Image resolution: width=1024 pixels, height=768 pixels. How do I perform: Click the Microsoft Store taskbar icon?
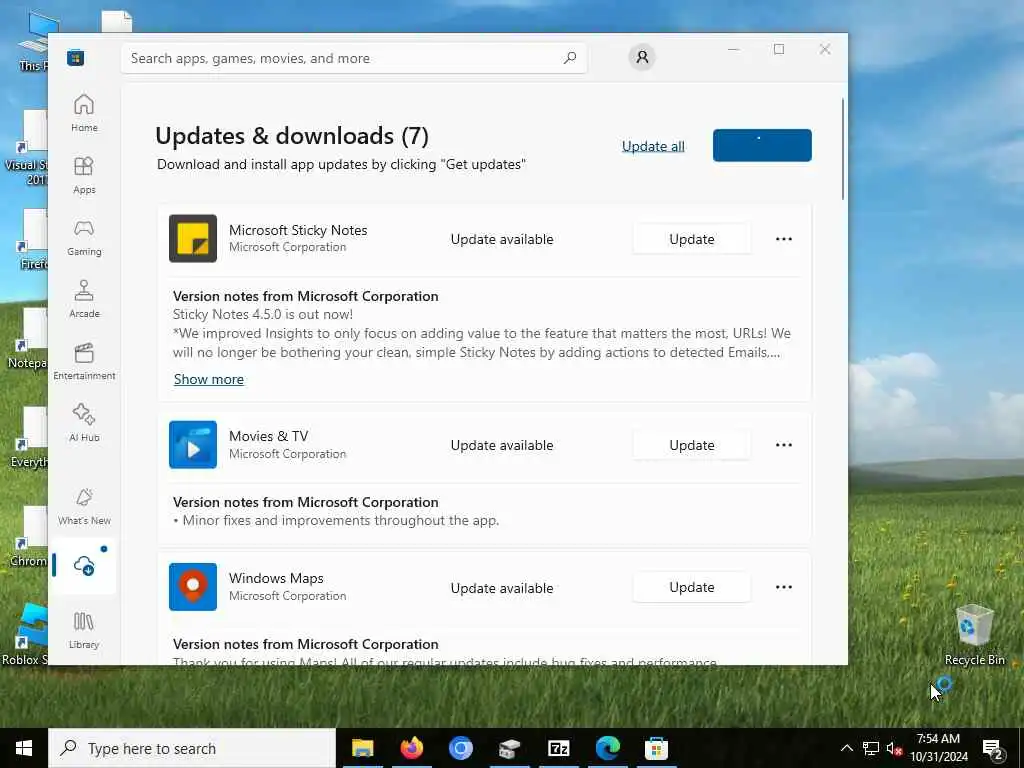(x=656, y=748)
